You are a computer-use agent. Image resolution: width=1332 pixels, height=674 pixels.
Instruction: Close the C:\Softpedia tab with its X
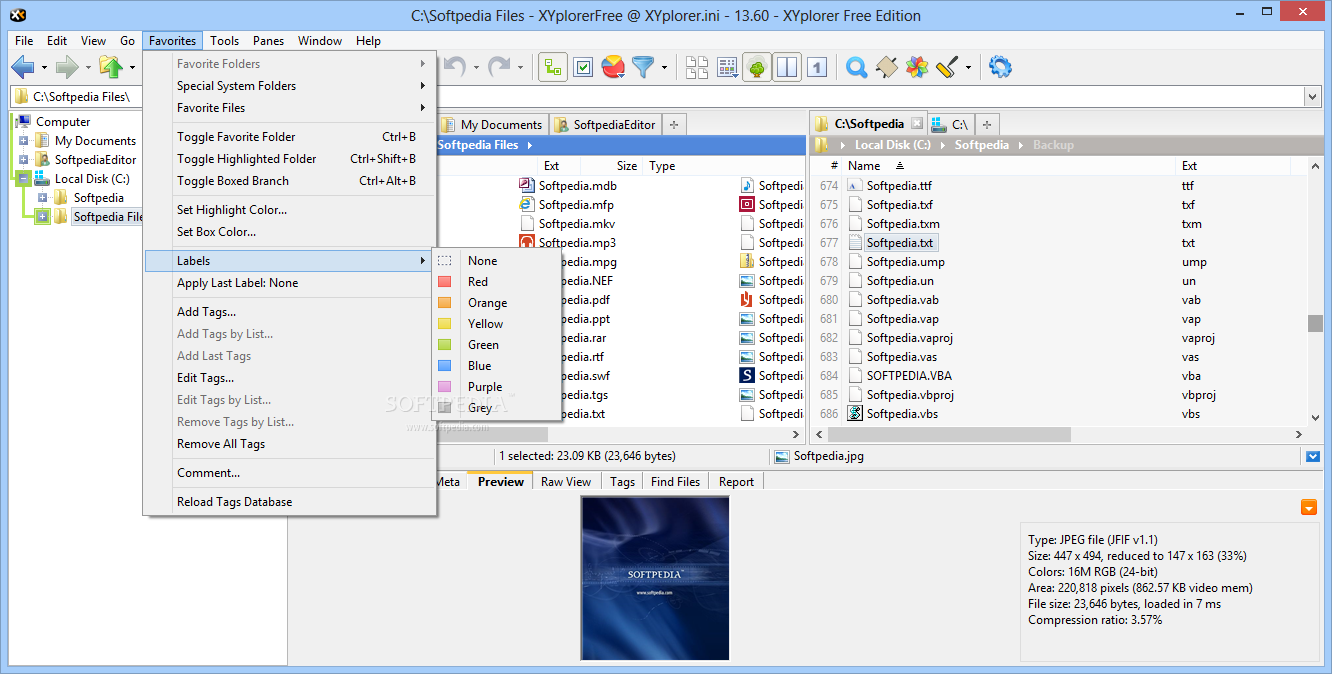[916, 124]
